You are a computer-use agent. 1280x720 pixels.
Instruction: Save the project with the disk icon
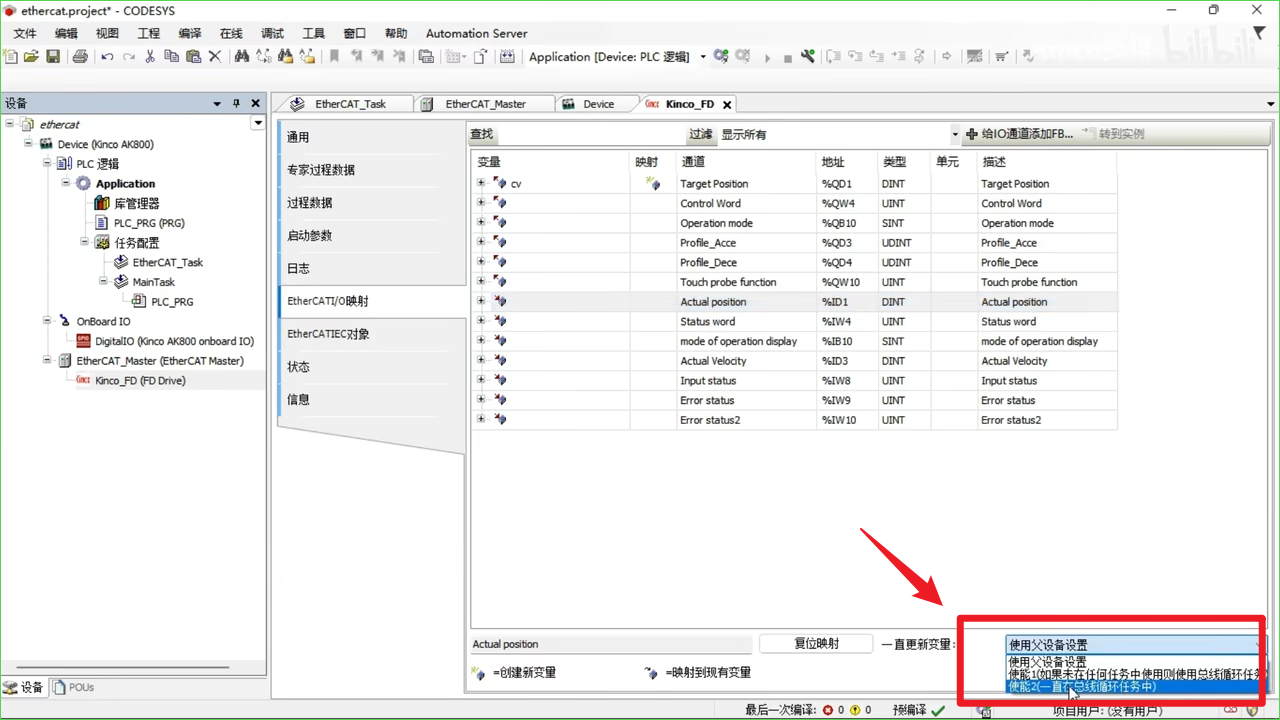coord(53,57)
